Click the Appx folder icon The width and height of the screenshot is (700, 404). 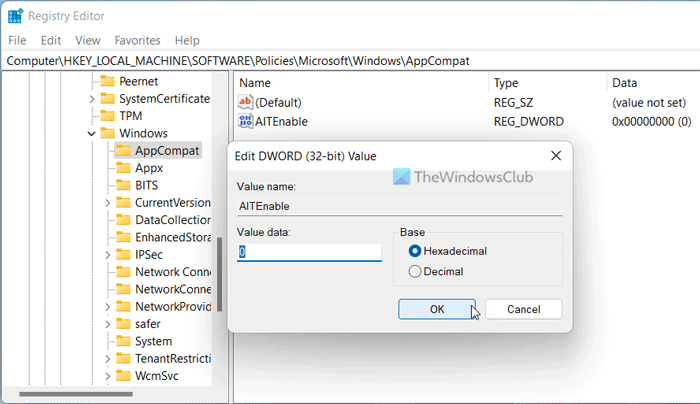click(x=124, y=168)
